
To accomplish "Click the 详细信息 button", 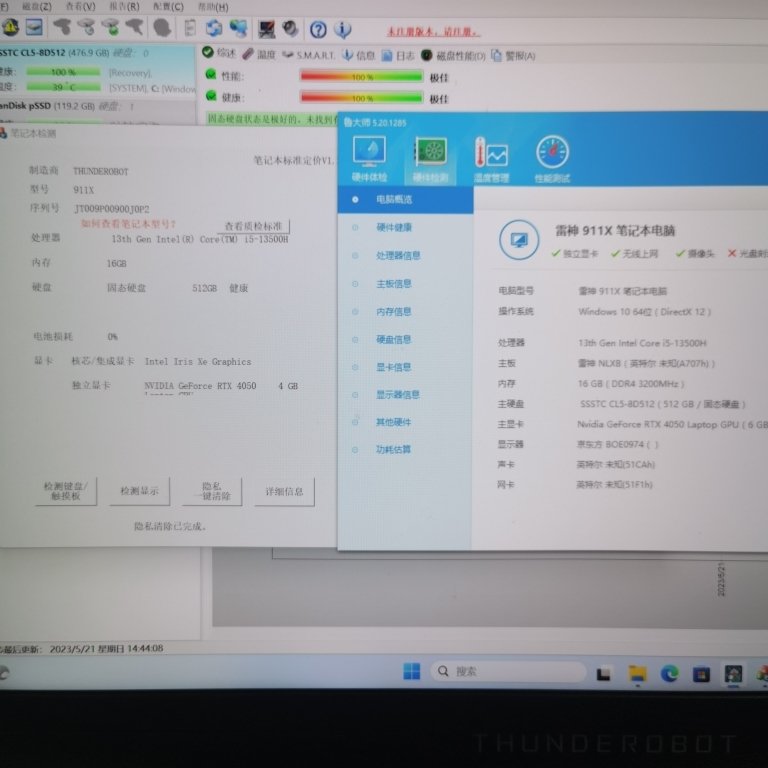I will (284, 491).
